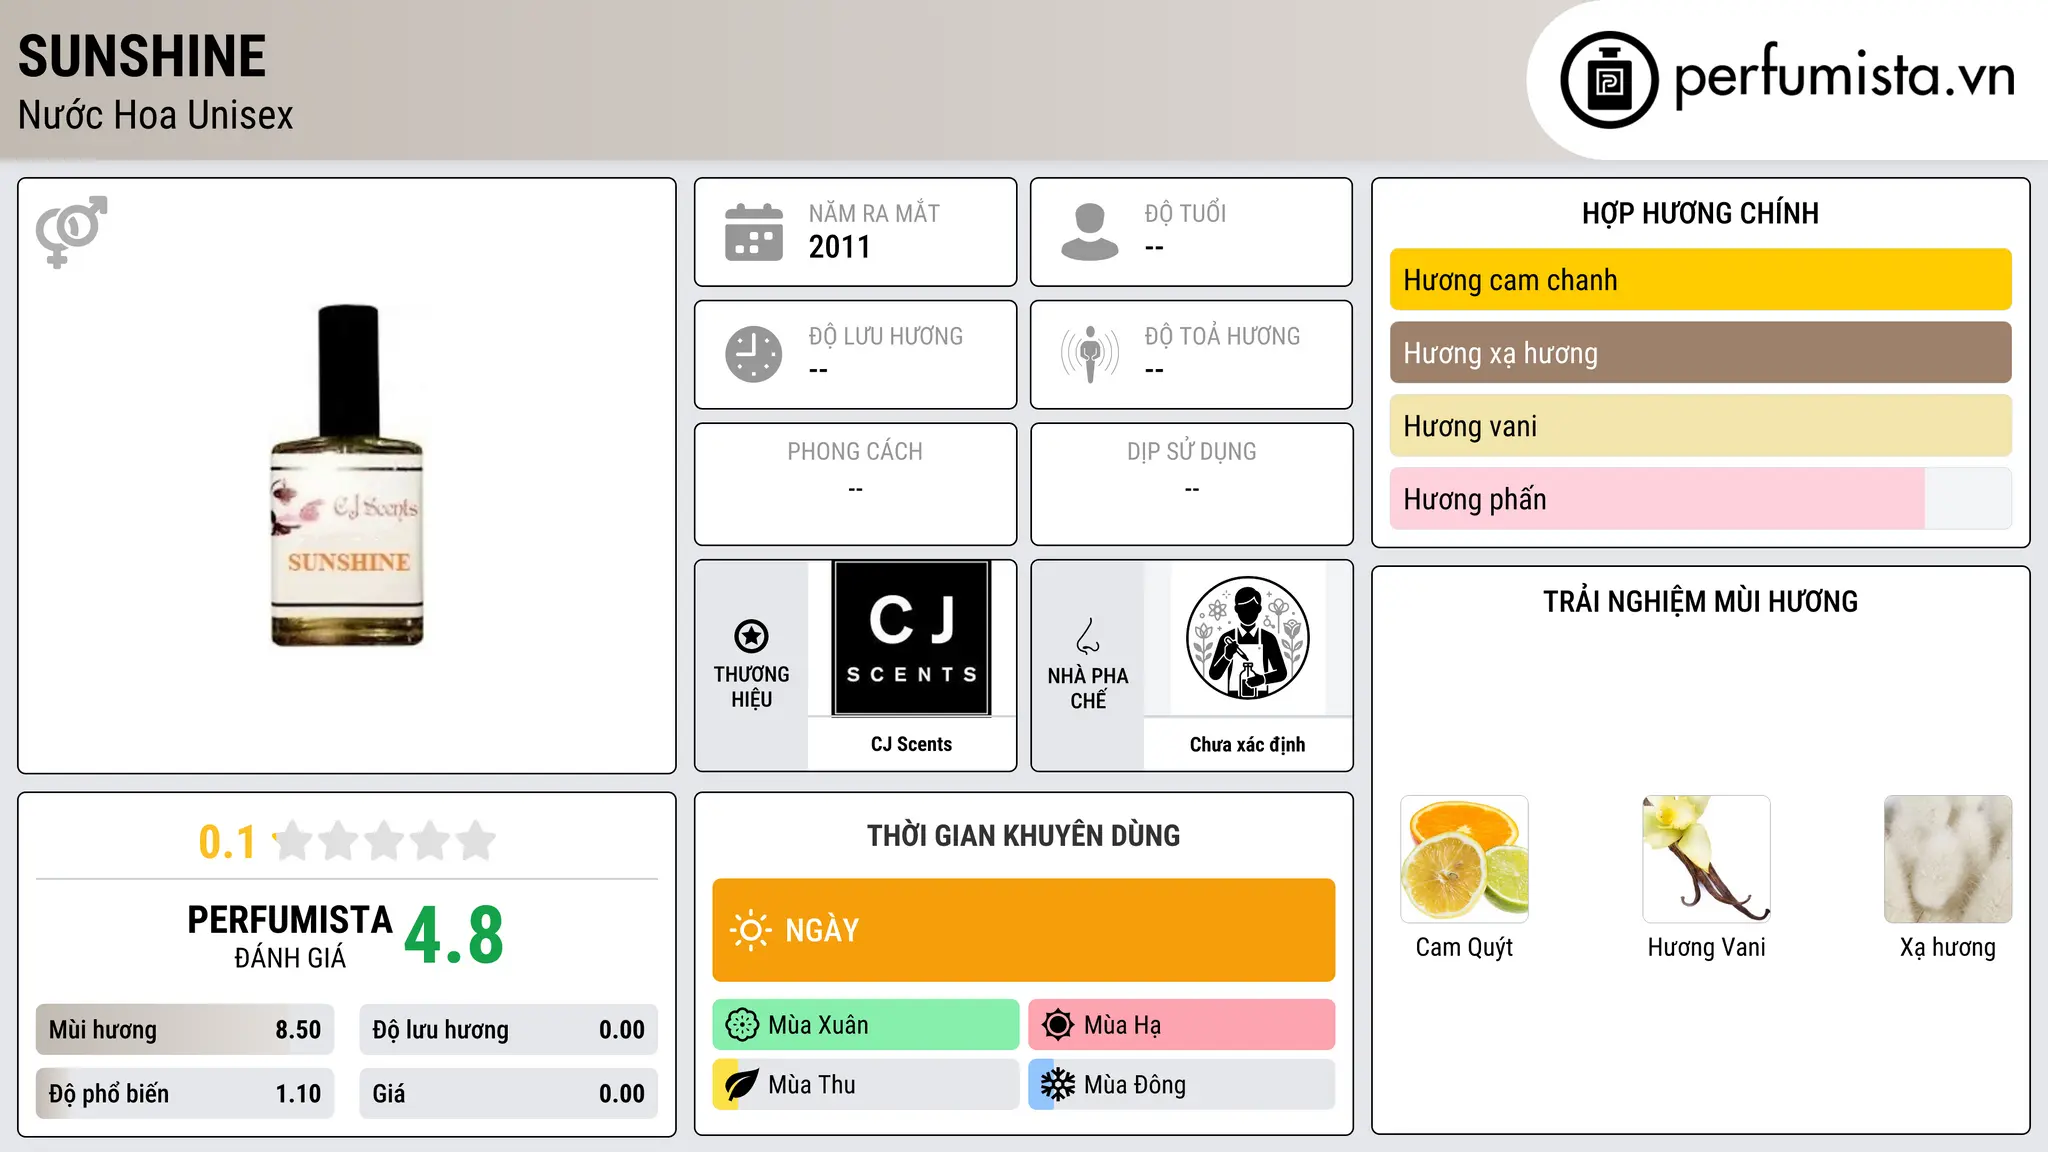Click the Nước Hoa Unisex subtitle

(155, 116)
